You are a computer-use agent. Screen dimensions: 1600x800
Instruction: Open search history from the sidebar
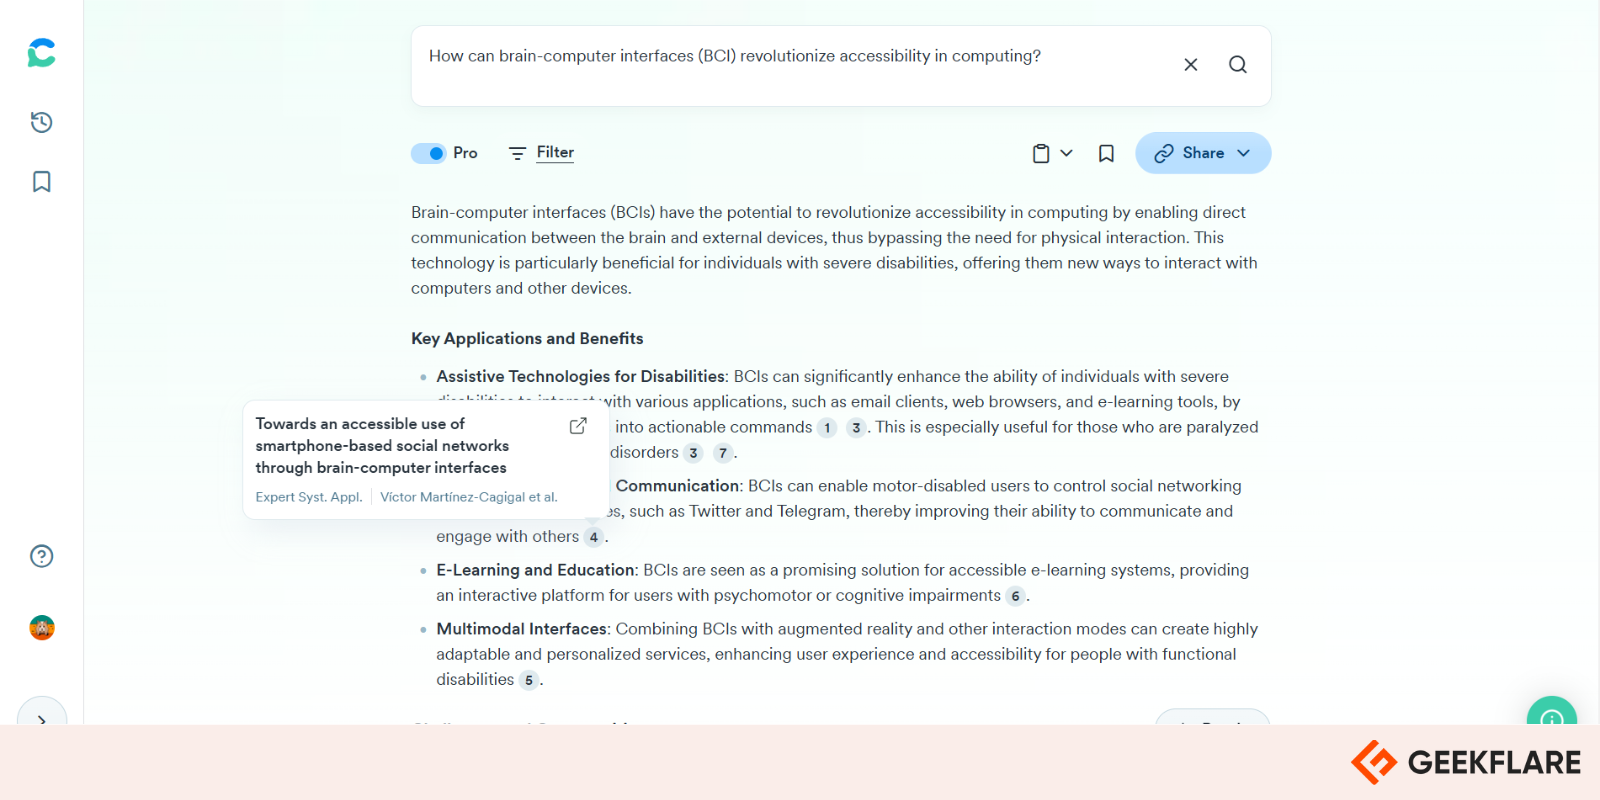coord(40,122)
